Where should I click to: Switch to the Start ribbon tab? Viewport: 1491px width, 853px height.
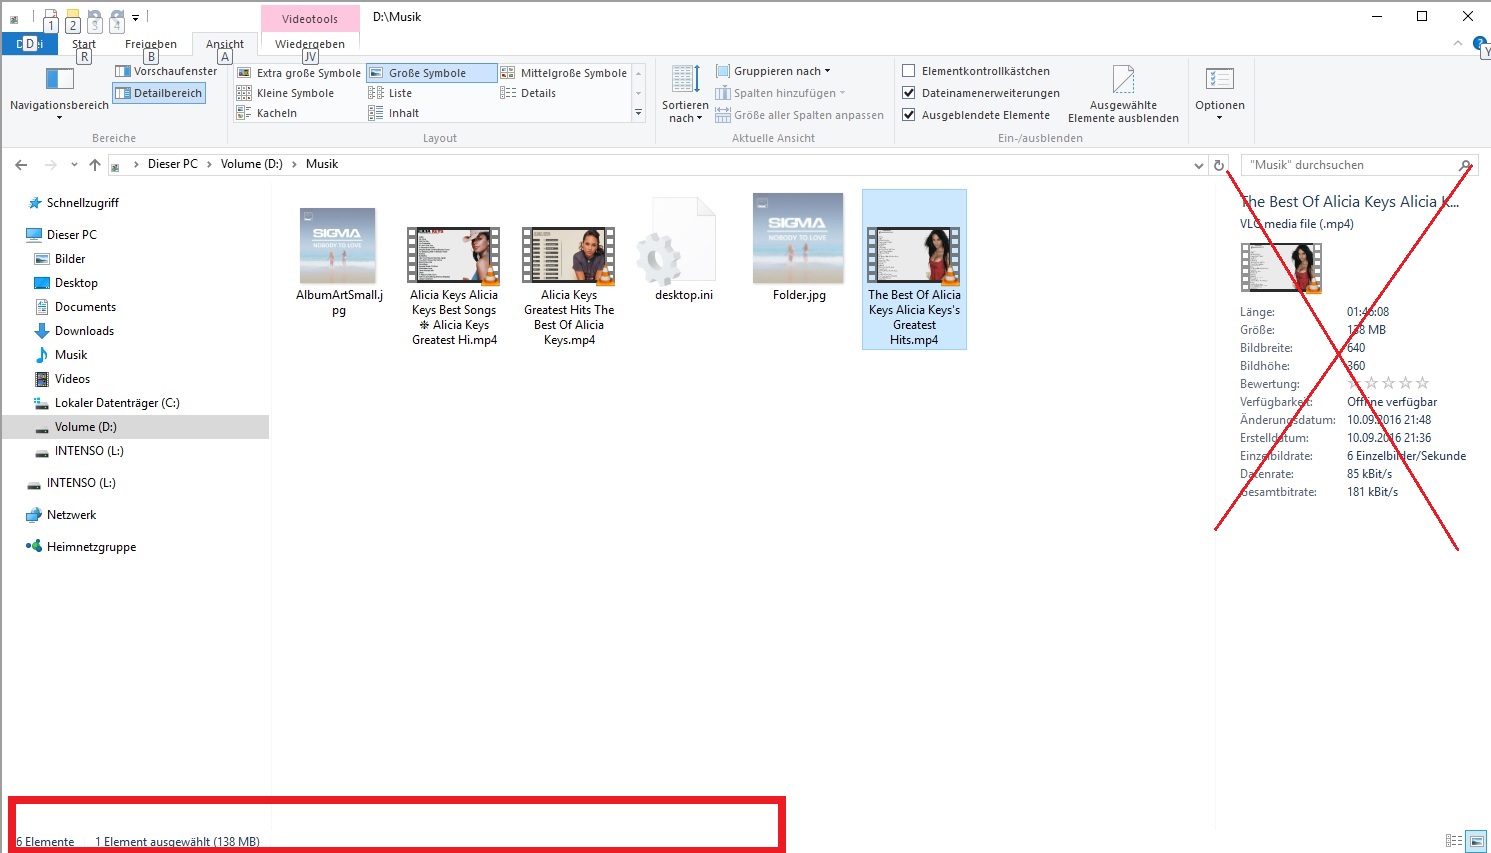[83, 44]
